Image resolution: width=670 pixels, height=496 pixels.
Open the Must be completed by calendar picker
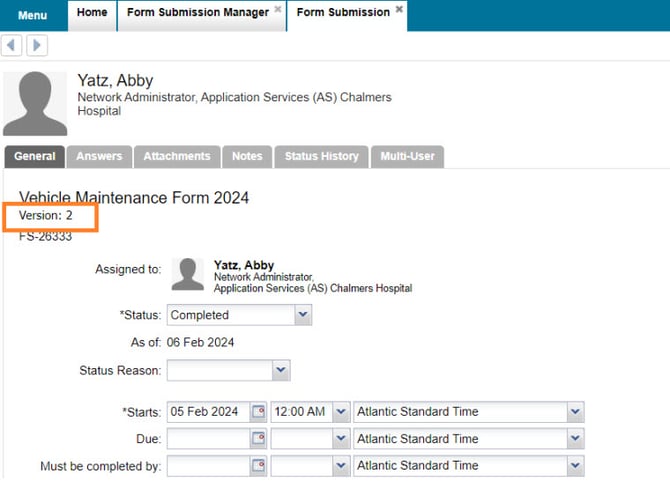[x=258, y=466]
